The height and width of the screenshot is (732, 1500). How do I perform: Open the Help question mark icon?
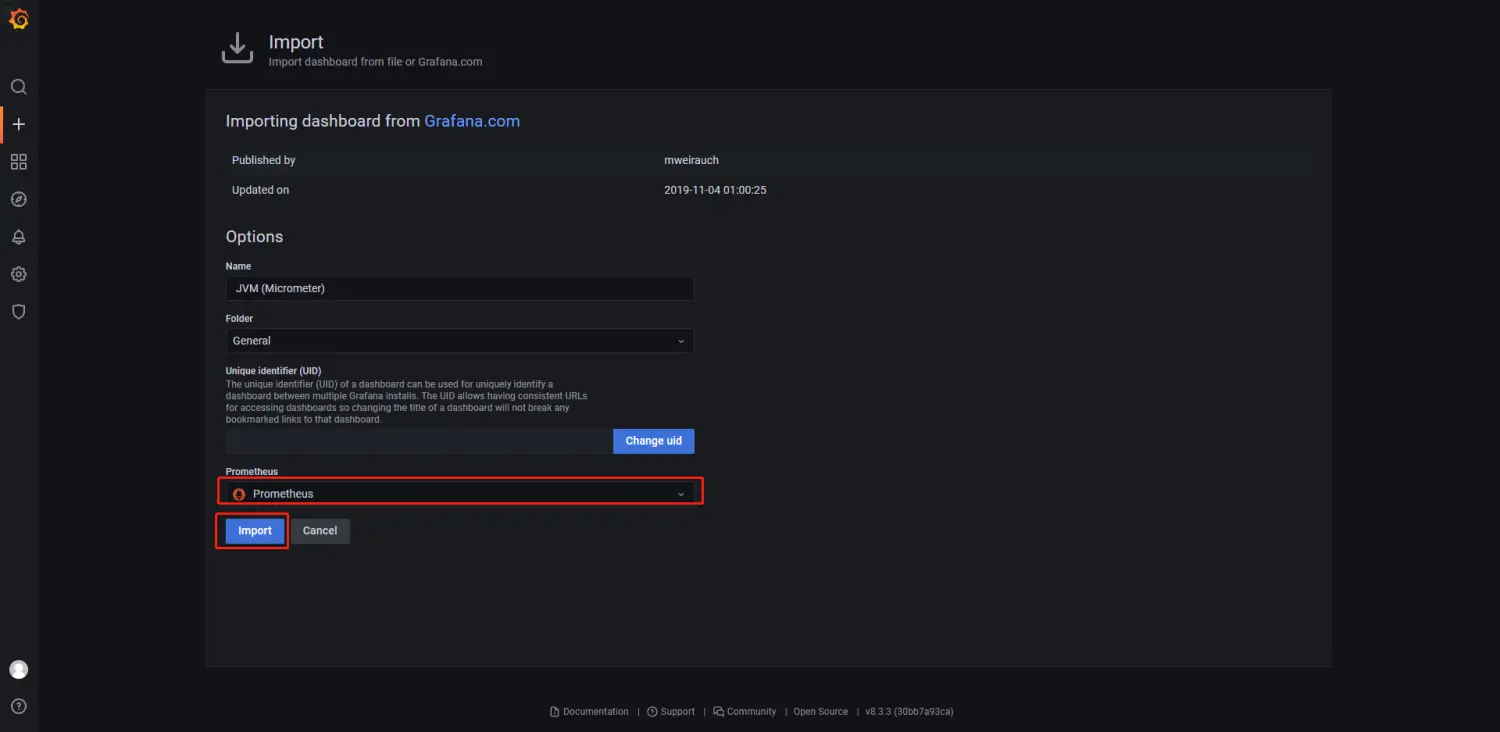pyautogui.click(x=18, y=706)
